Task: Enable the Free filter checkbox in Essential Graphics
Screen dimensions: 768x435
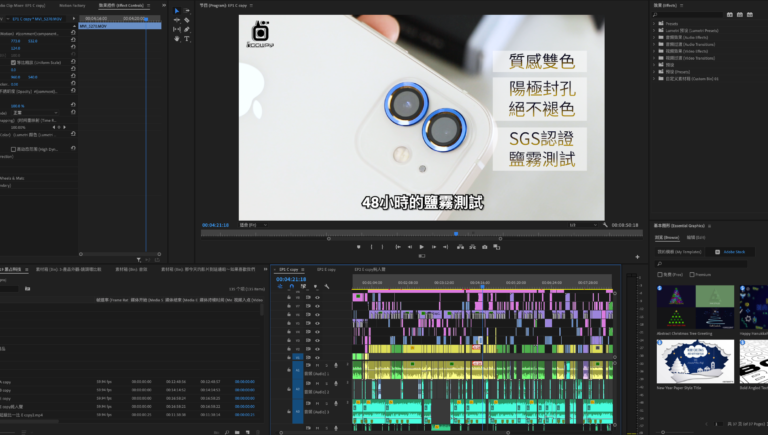Action: pyautogui.click(x=660, y=273)
